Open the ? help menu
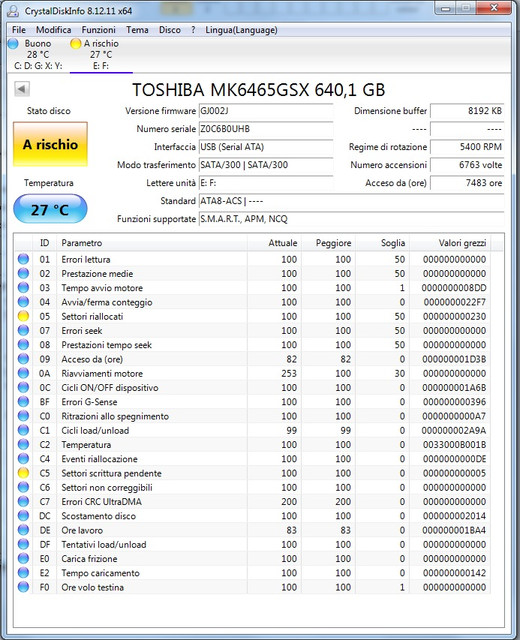Screen dimensions: 520x640 (x=193, y=30)
